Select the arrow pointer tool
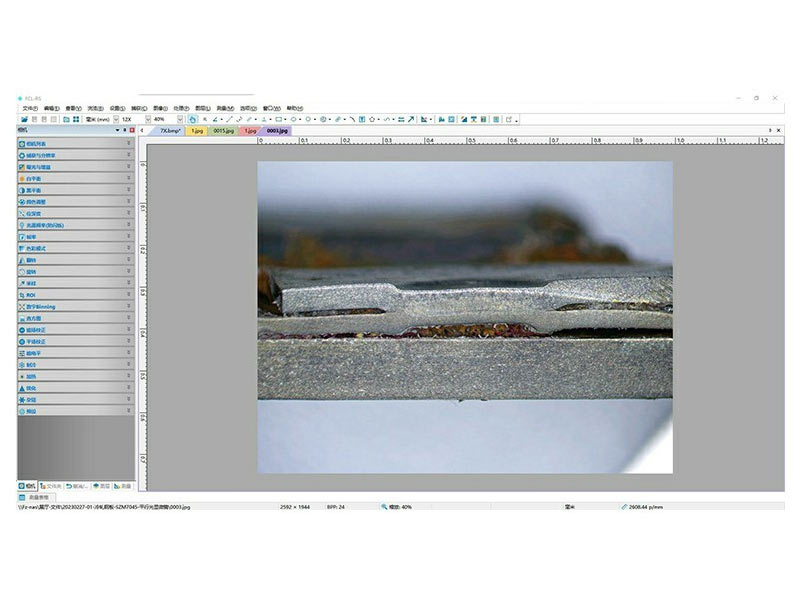The width and height of the screenshot is (800, 600). (205, 119)
